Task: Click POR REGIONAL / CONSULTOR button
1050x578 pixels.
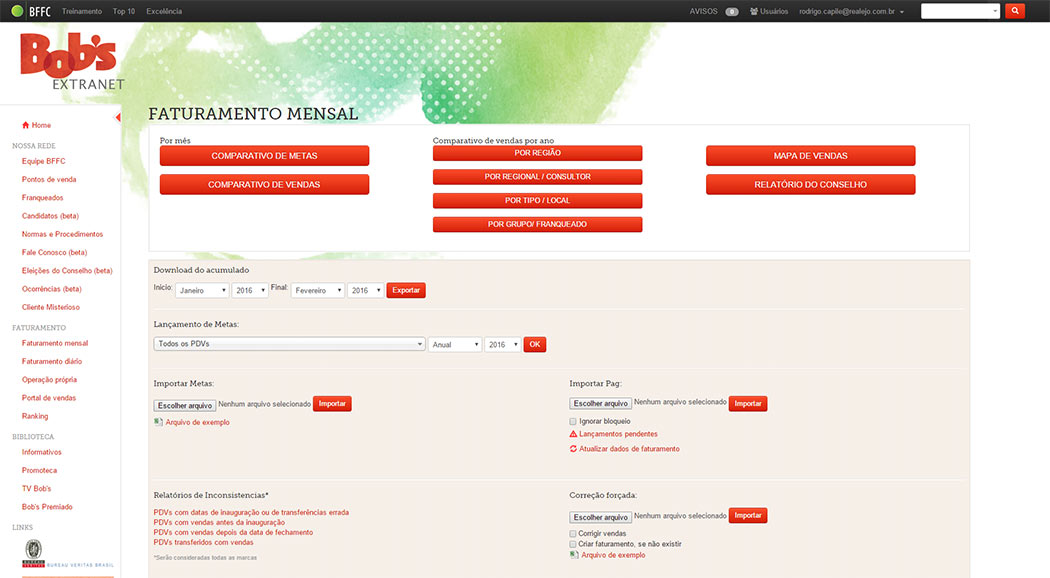Action: tap(538, 177)
